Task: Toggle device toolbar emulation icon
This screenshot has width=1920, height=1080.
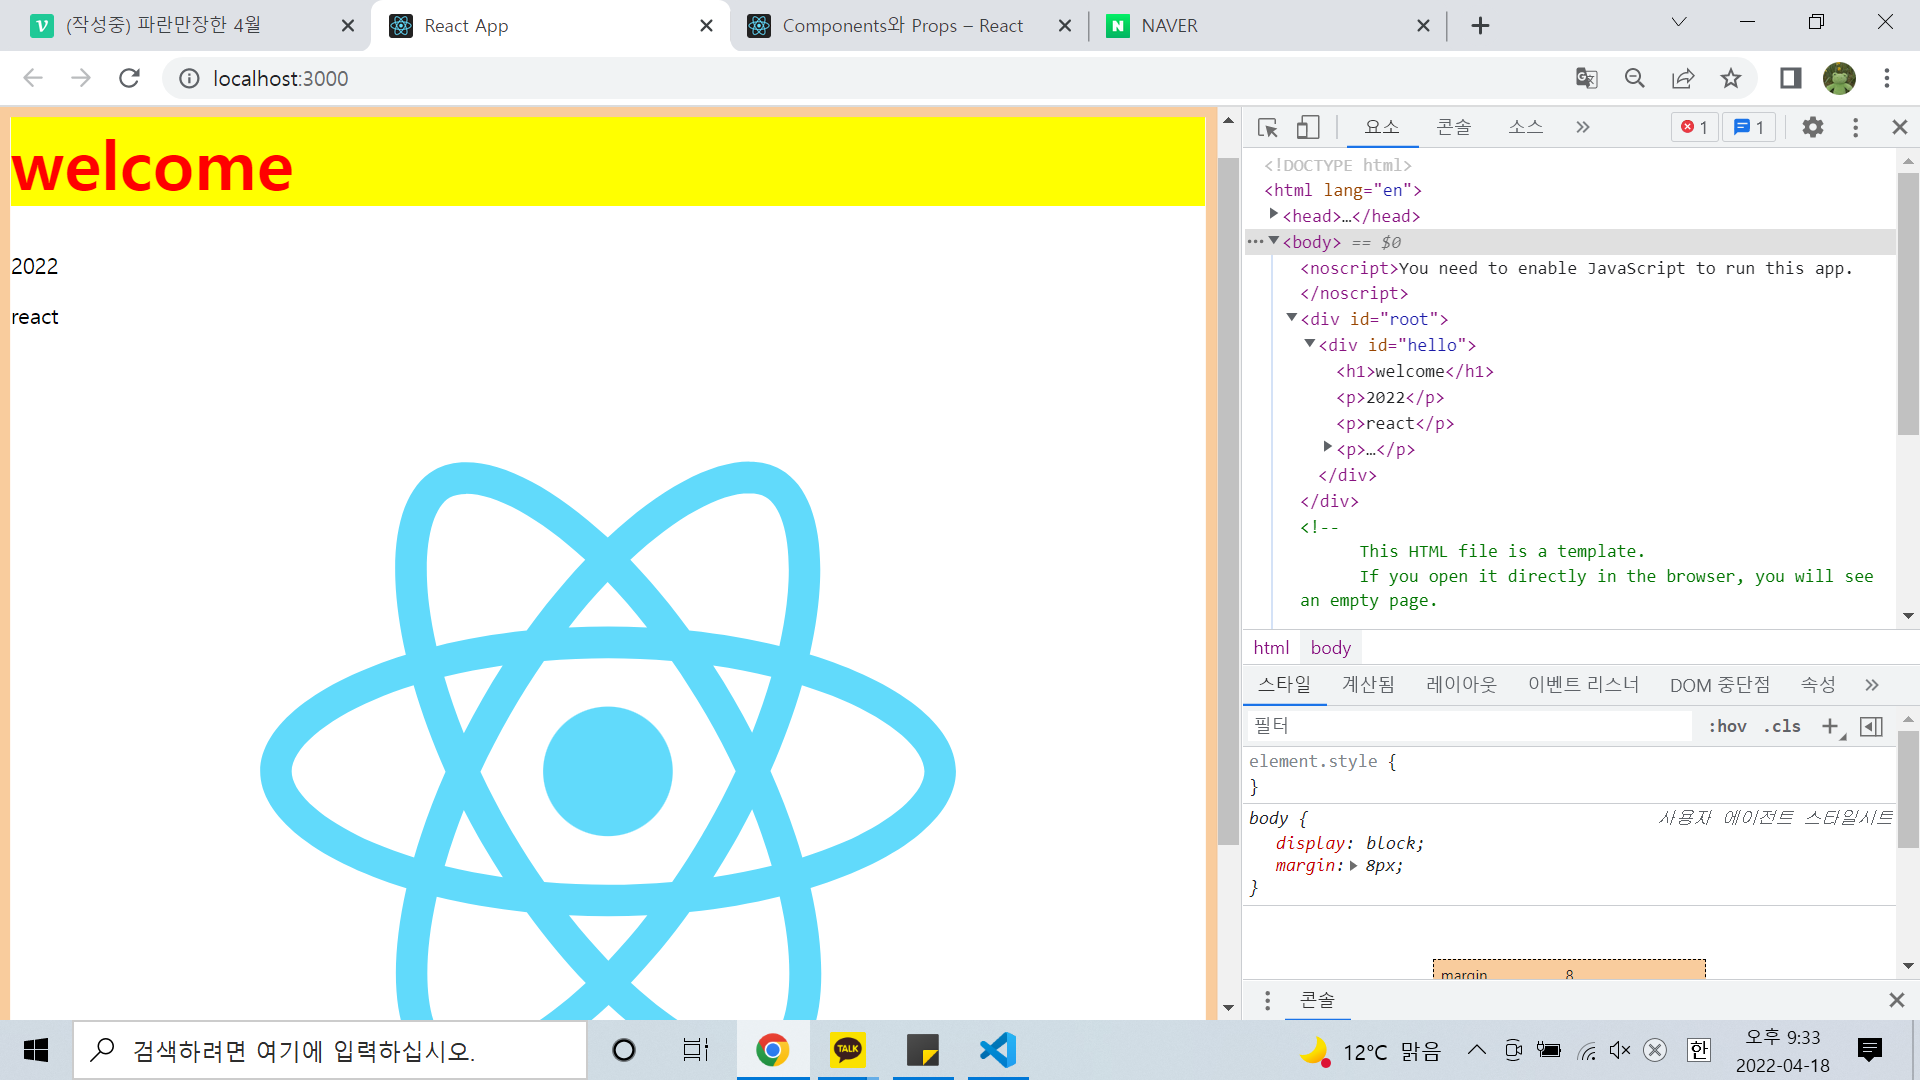Action: pos(1308,128)
